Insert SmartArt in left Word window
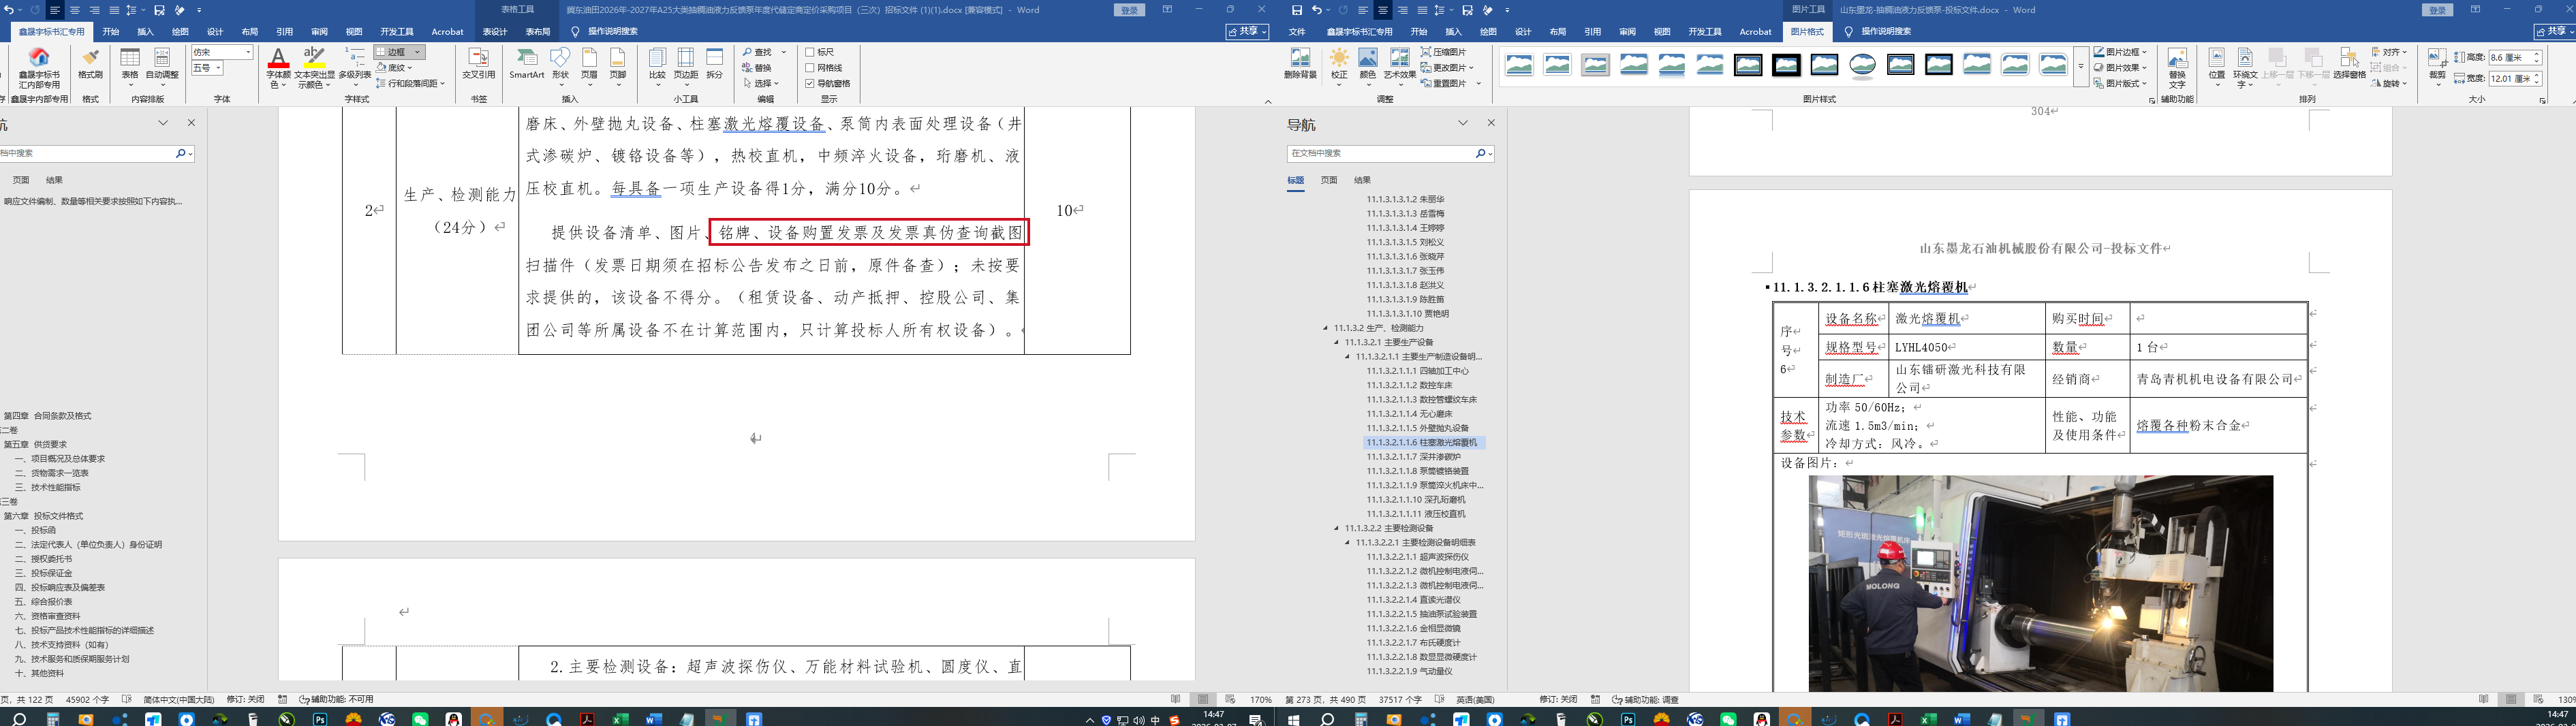Screen dimensions: 2576x726 point(526,63)
